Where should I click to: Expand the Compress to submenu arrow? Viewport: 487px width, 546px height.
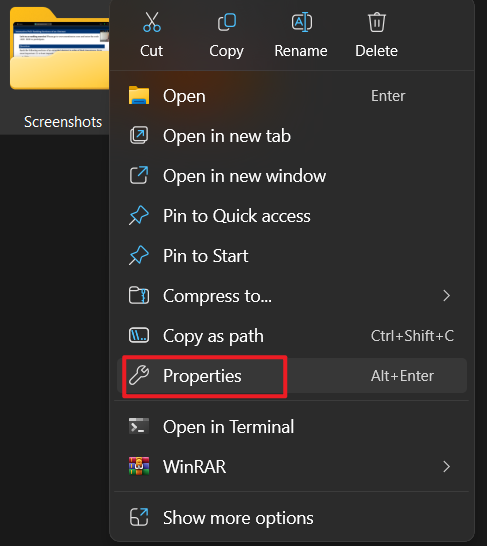coord(447,296)
